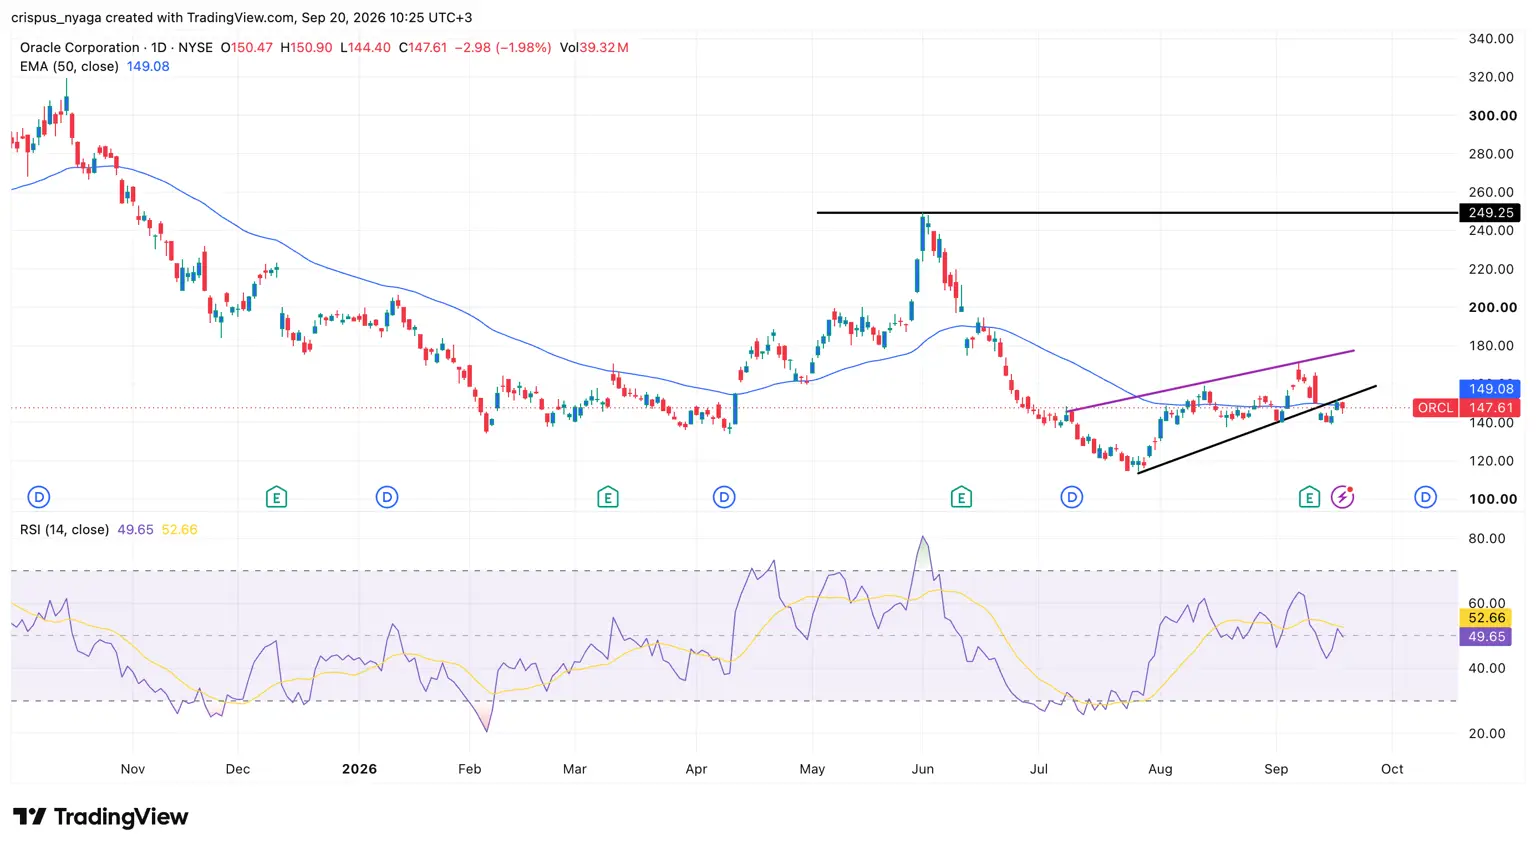The width and height of the screenshot is (1536, 850).
Task: Click the 340.00 price axis label
Action: pyautogui.click(x=1491, y=39)
